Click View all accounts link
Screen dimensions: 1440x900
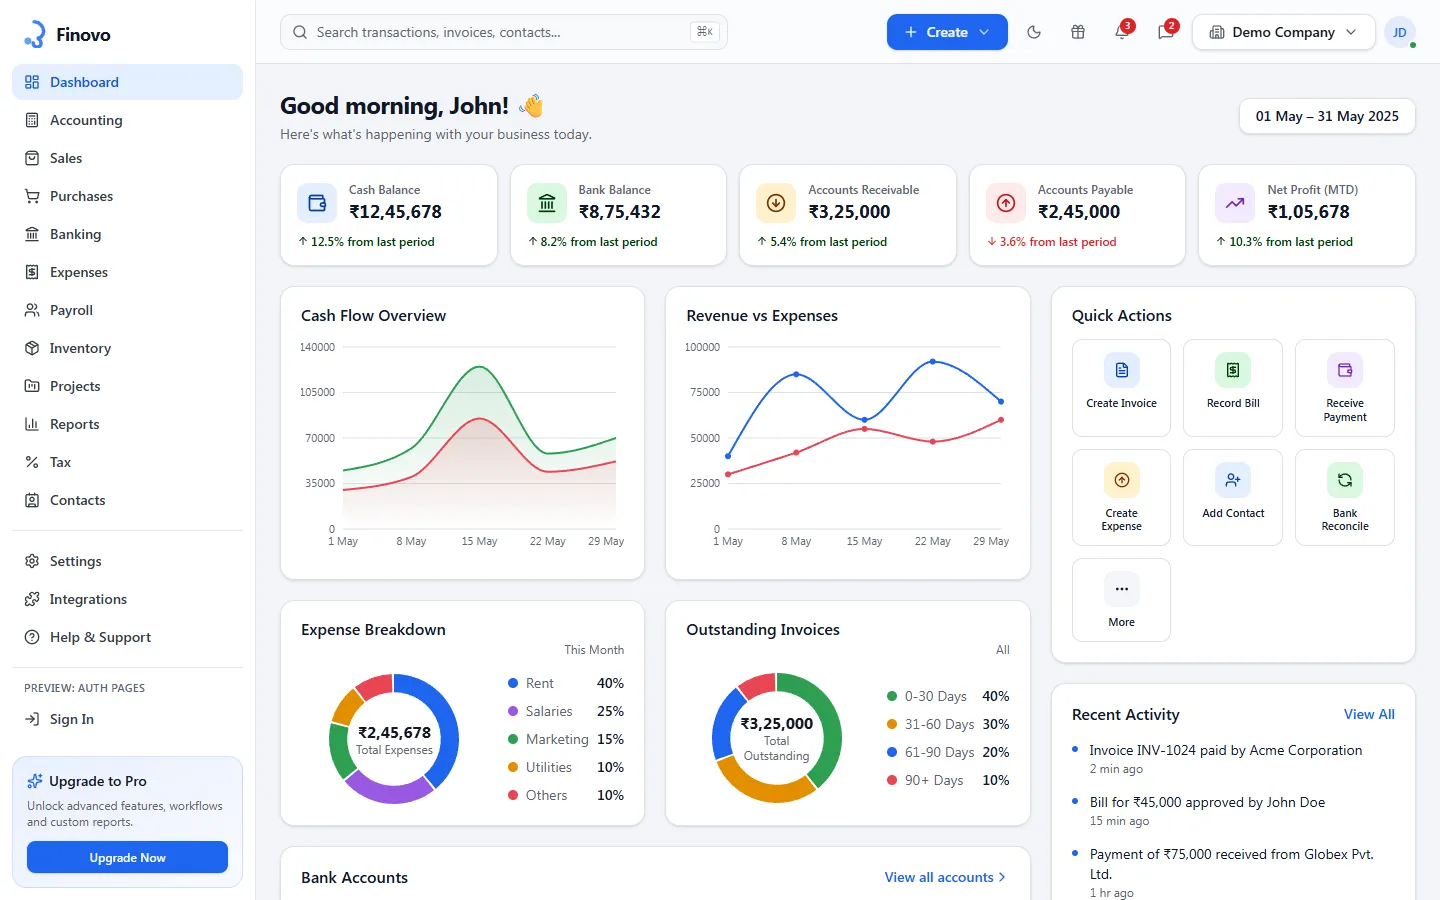[x=945, y=877]
